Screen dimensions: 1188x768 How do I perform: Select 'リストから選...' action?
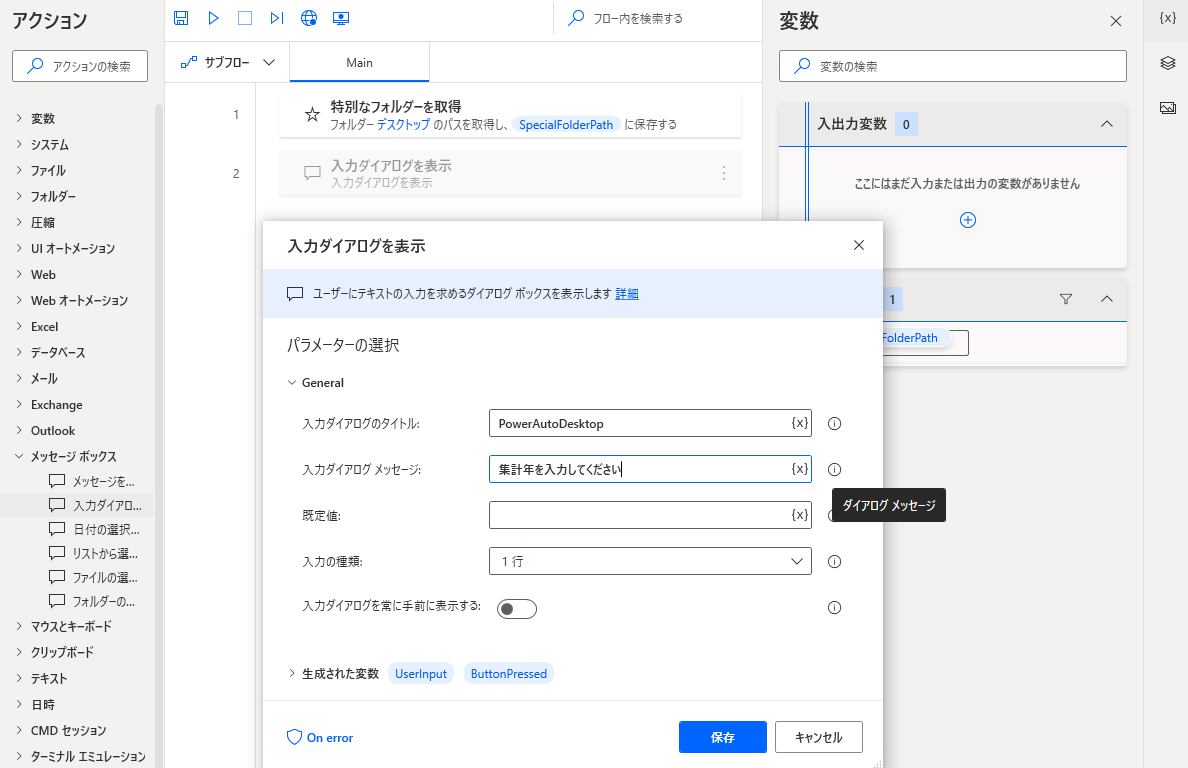coord(93,554)
